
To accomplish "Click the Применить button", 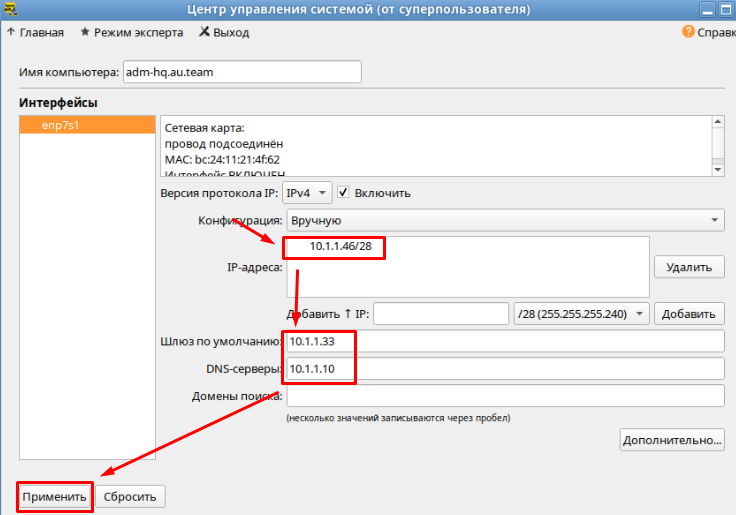I will tap(56, 497).
